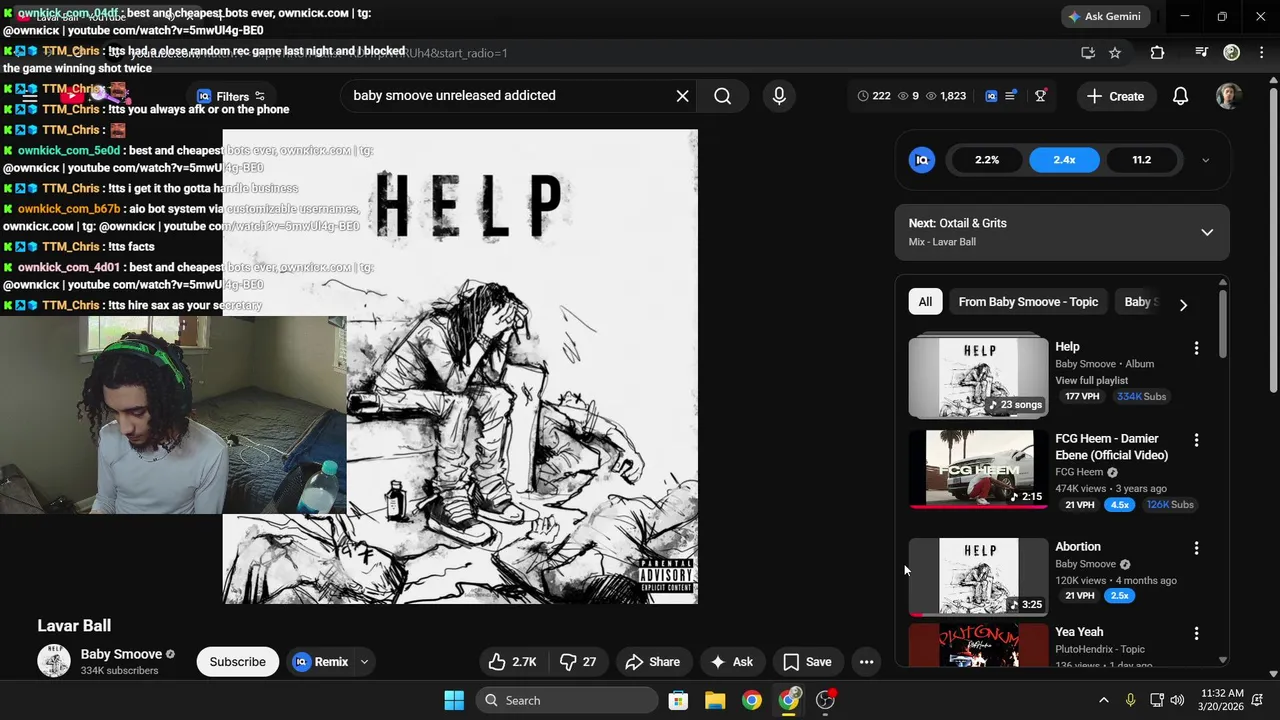The width and height of the screenshot is (1280, 720).
Task: Save the video to a playlist
Action: (x=807, y=662)
